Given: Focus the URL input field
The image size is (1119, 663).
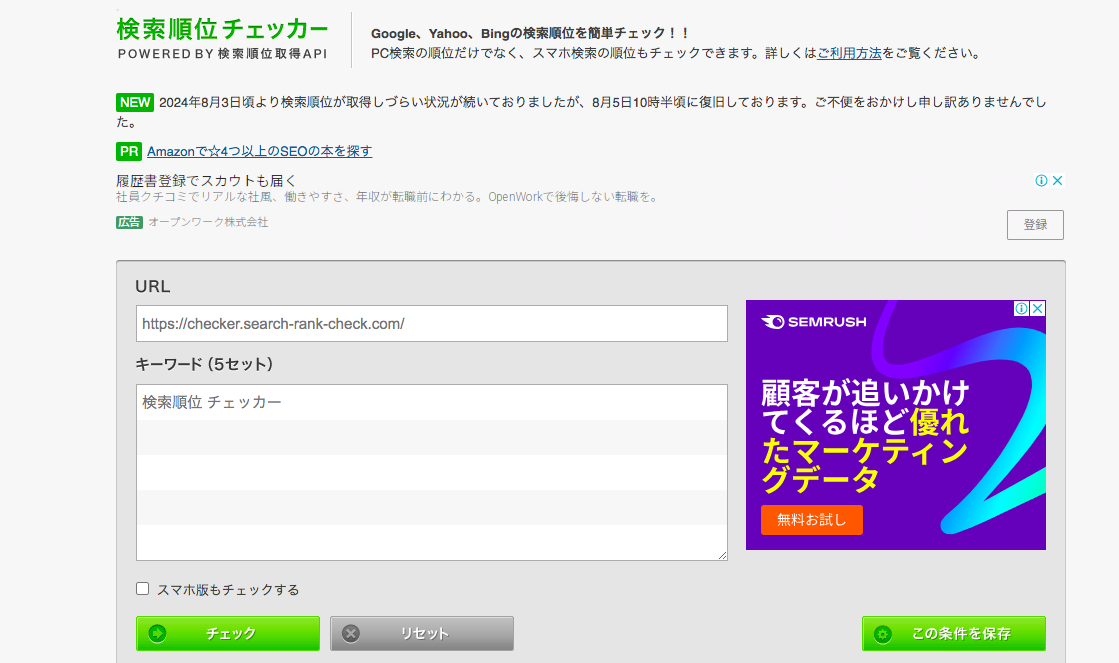Looking at the screenshot, I should [x=431, y=324].
